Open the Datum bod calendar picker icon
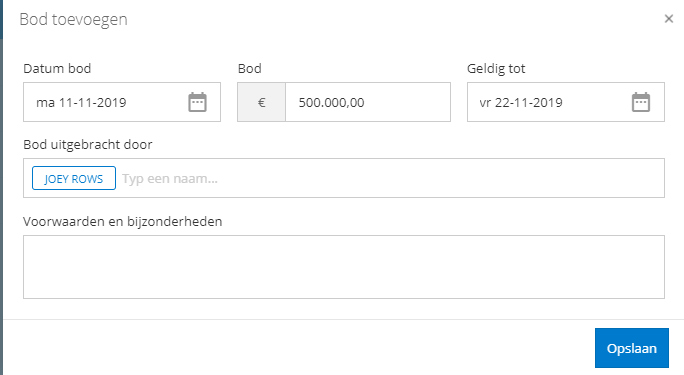Image resolution: width=684 pixels, height=375 pixels. pyautogui.click(x=197, y=102)
